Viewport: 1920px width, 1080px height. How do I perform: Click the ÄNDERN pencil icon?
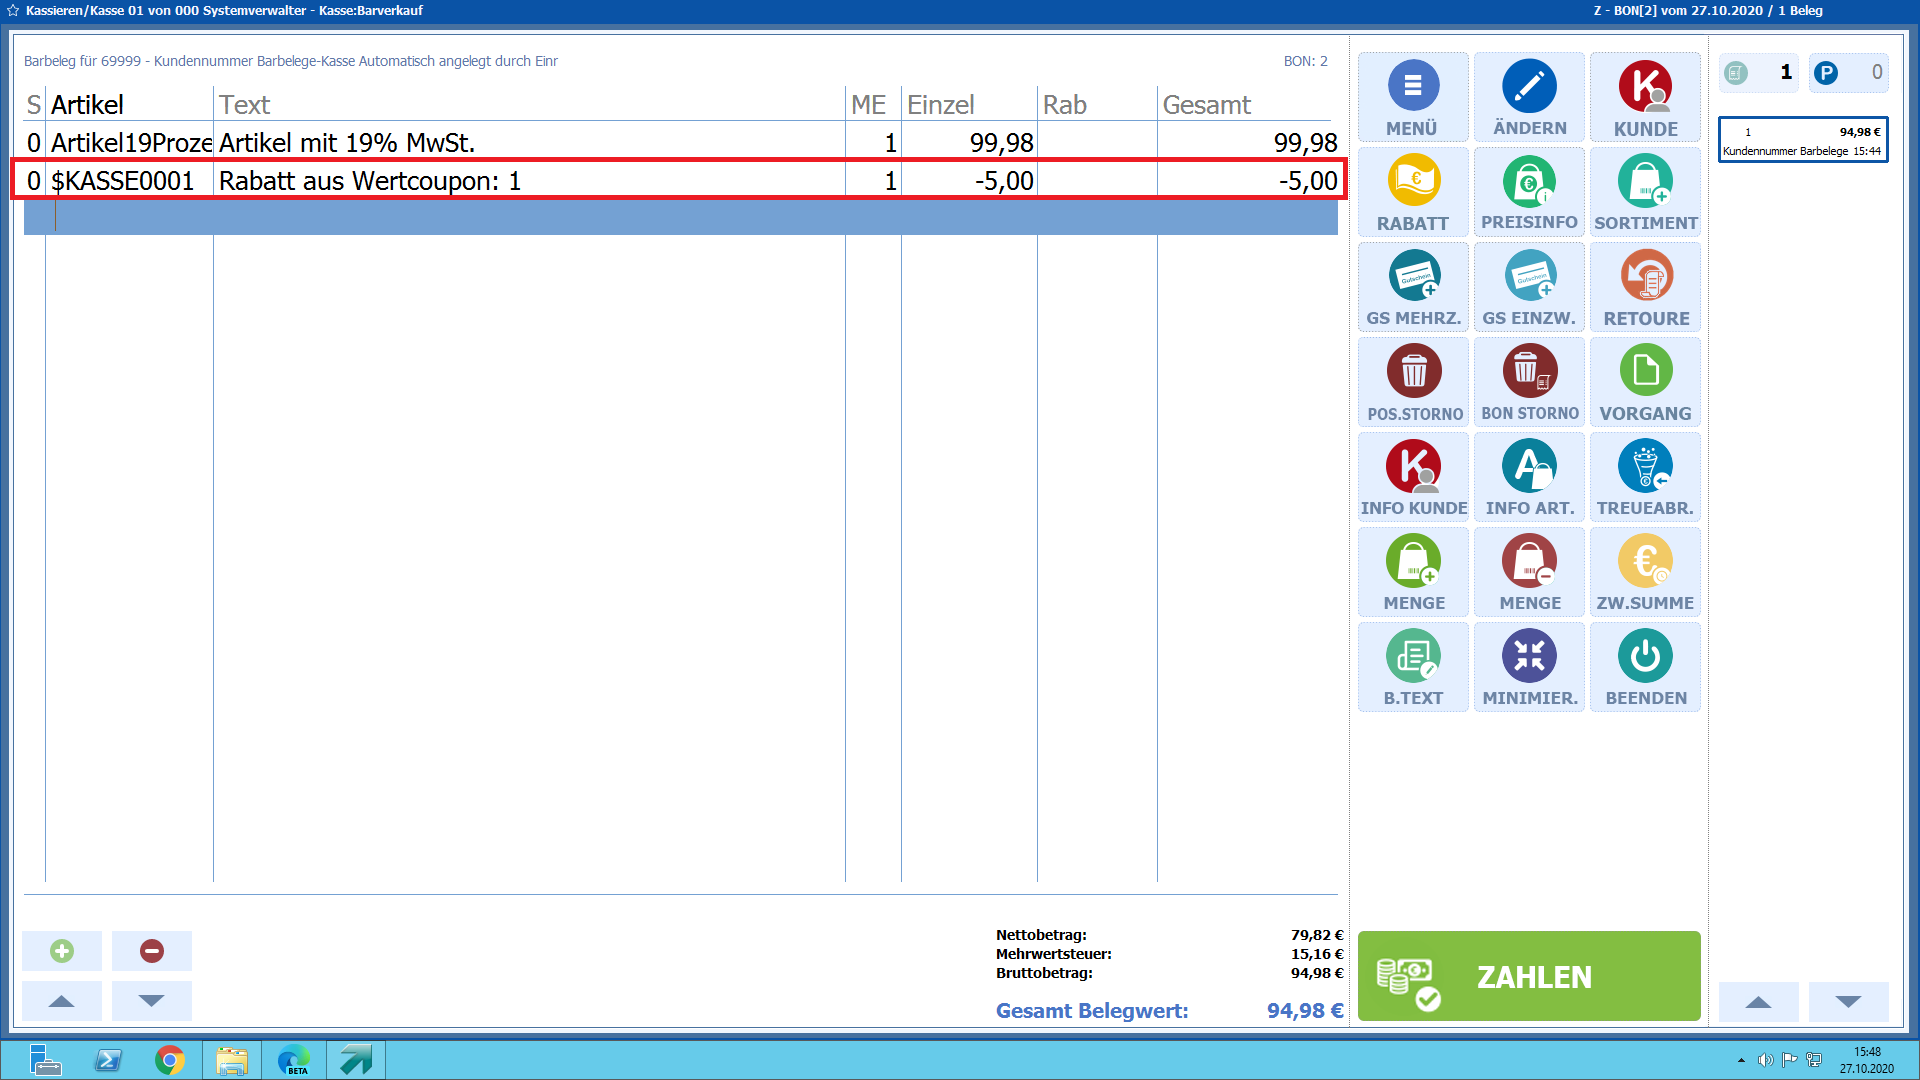pos(1529,87)
